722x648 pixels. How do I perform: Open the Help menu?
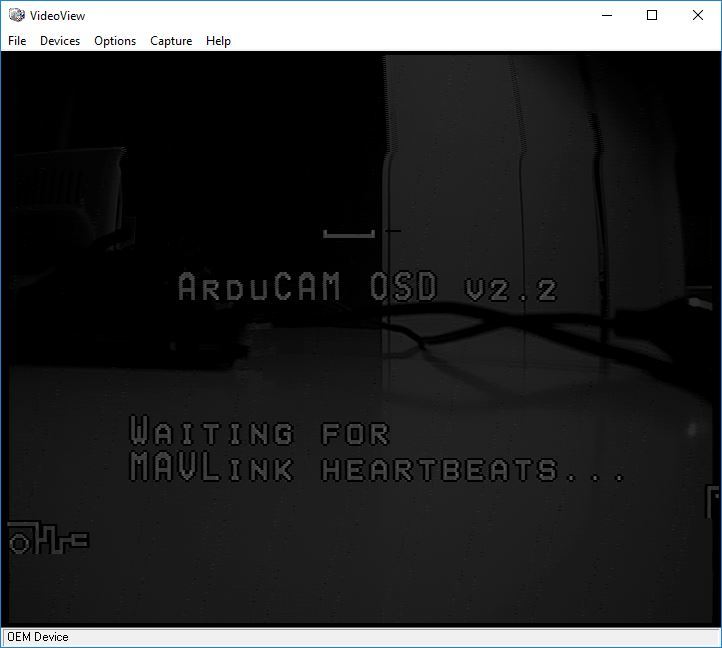pos(218,41)
